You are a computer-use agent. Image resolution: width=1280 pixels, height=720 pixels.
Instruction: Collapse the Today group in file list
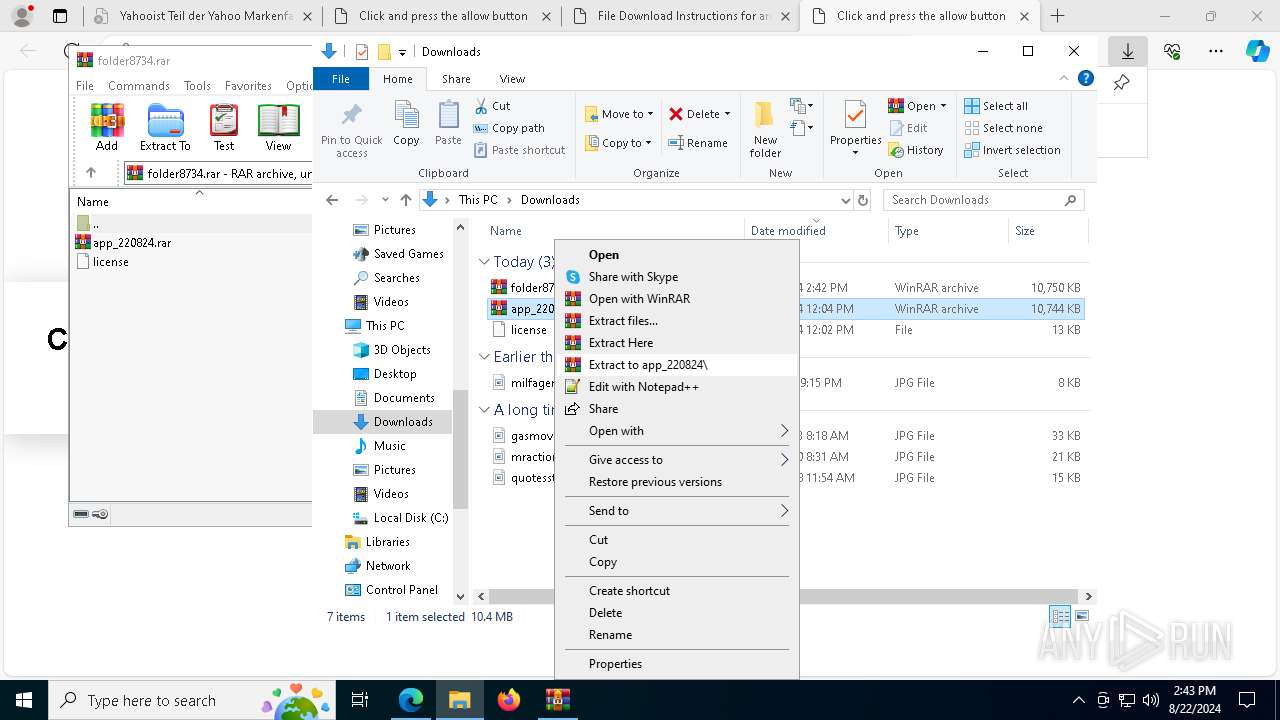click(x=484, y=262)
